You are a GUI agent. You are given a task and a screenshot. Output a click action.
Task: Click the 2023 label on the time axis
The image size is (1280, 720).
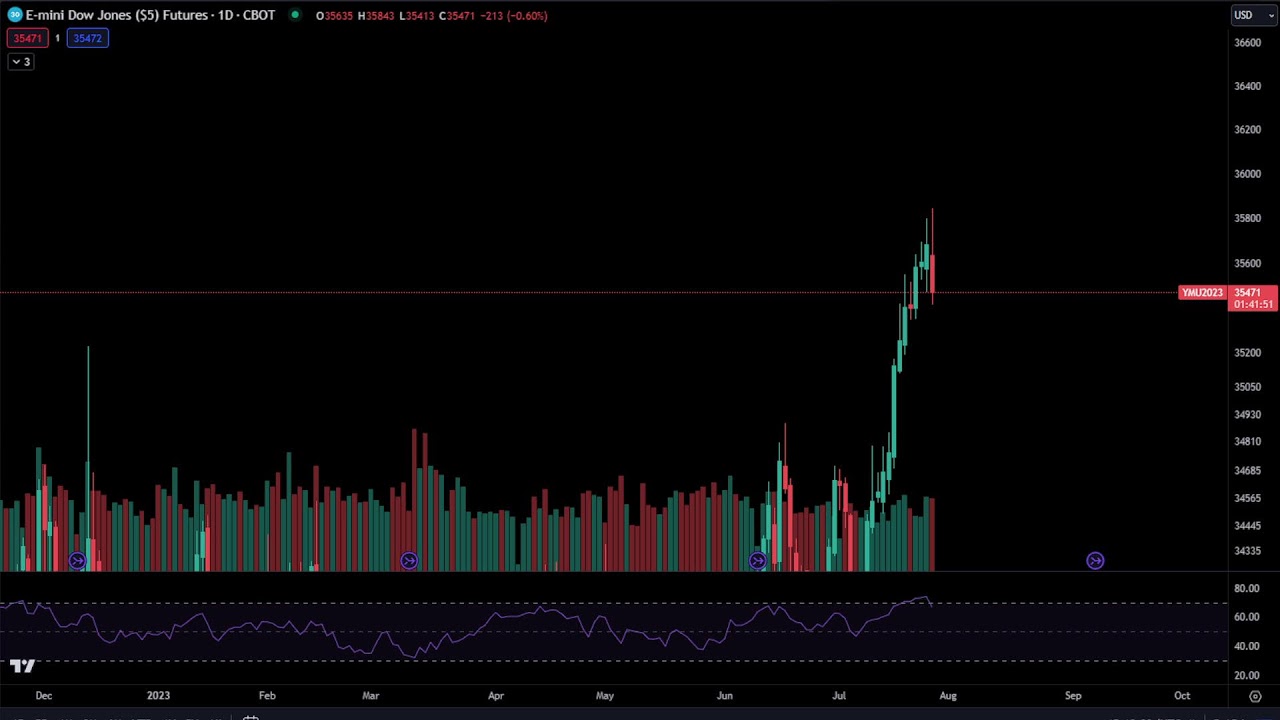click(x=158, y=695)
